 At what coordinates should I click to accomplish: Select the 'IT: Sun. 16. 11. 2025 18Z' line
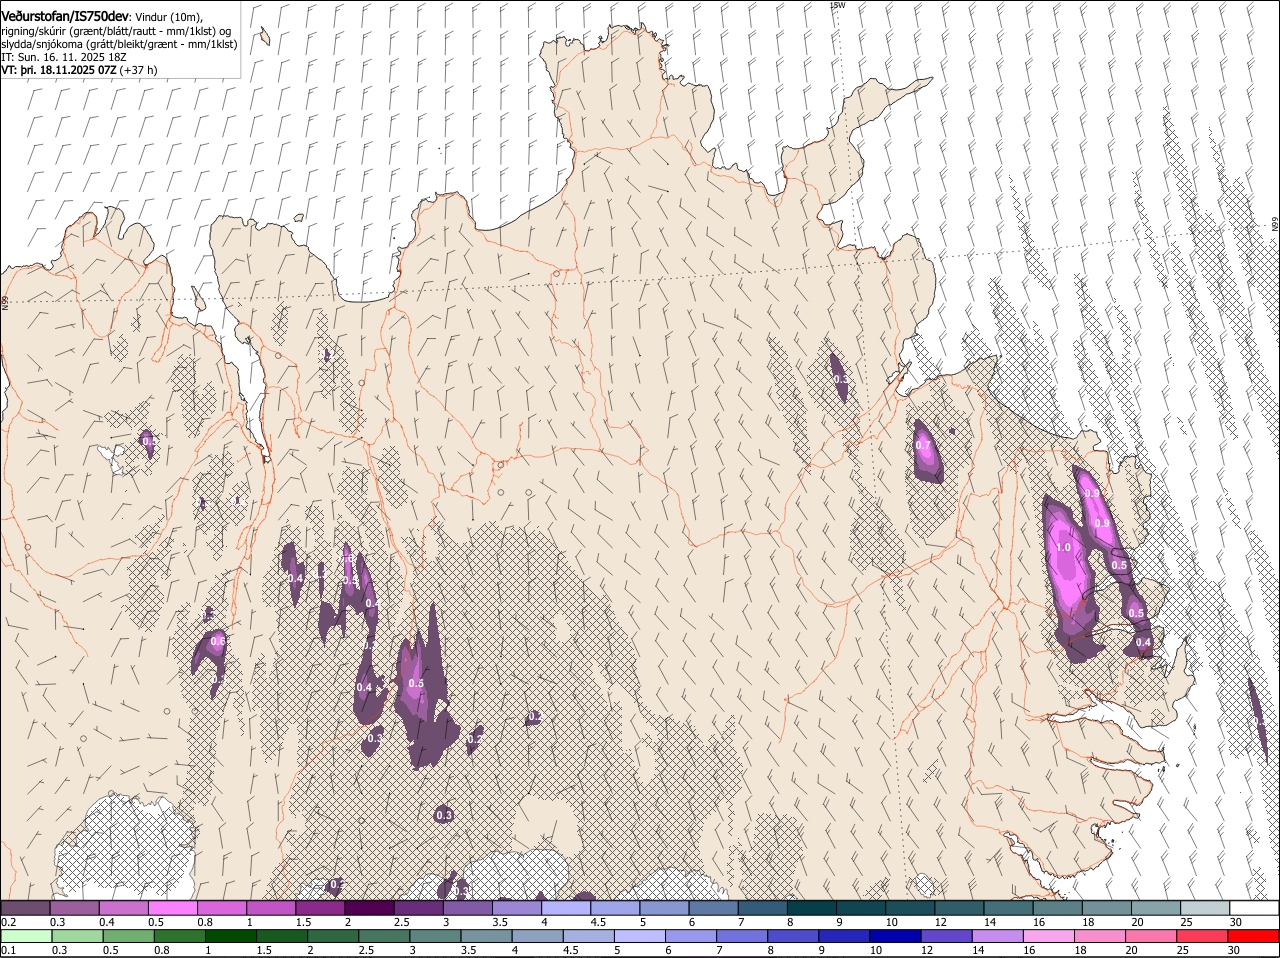click(63, 57)
